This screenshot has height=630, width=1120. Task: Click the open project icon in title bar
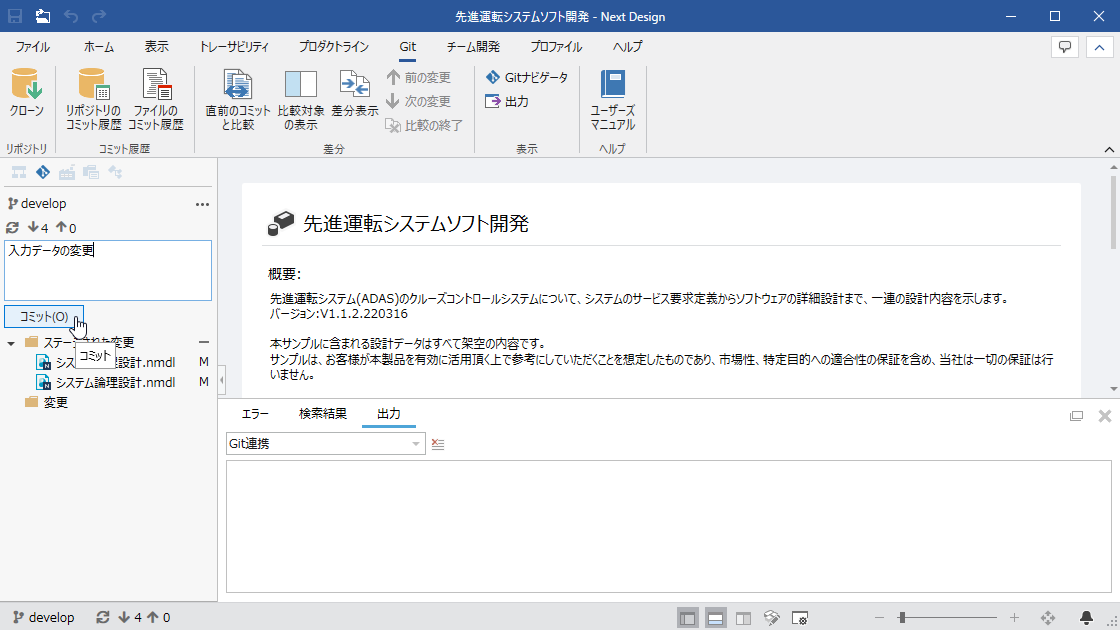(43, 16)
